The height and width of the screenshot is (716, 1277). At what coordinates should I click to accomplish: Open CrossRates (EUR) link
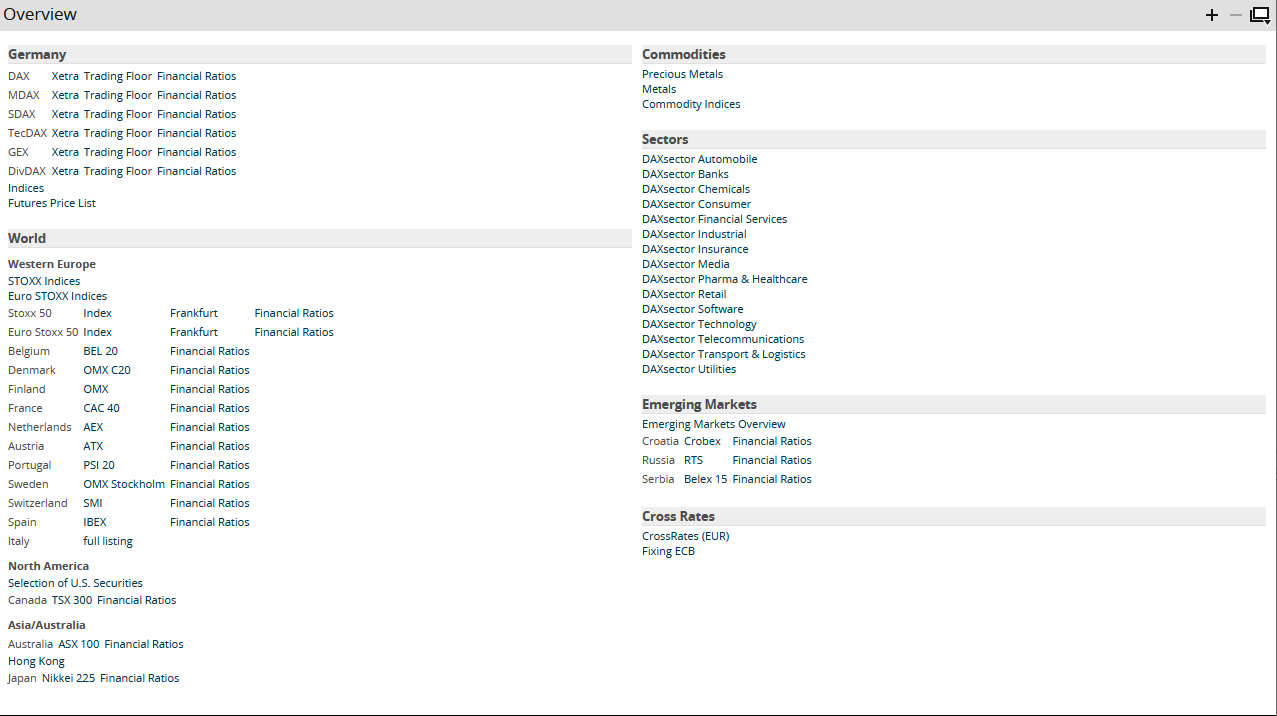(x=685, y=536)
